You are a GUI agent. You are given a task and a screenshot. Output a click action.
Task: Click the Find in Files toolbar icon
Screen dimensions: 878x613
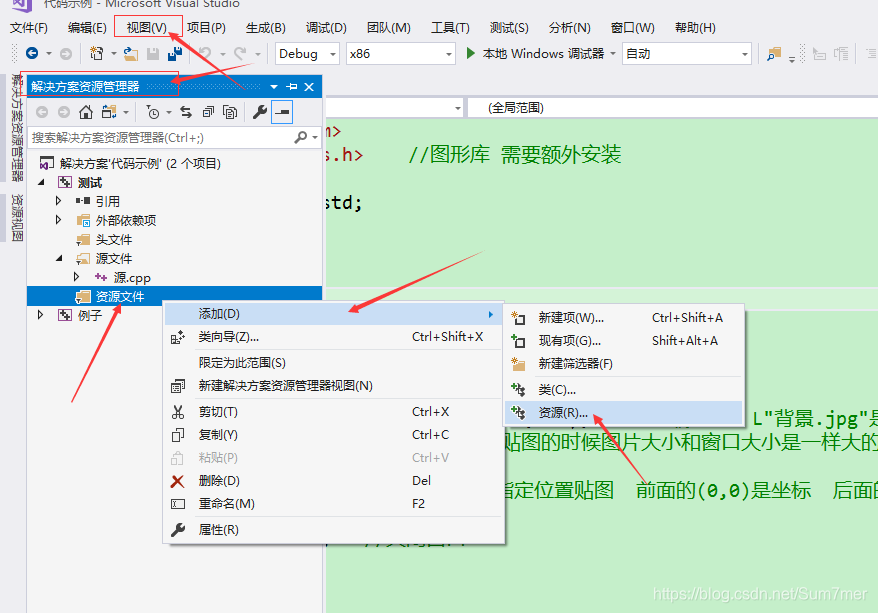(x=774, y=54)
